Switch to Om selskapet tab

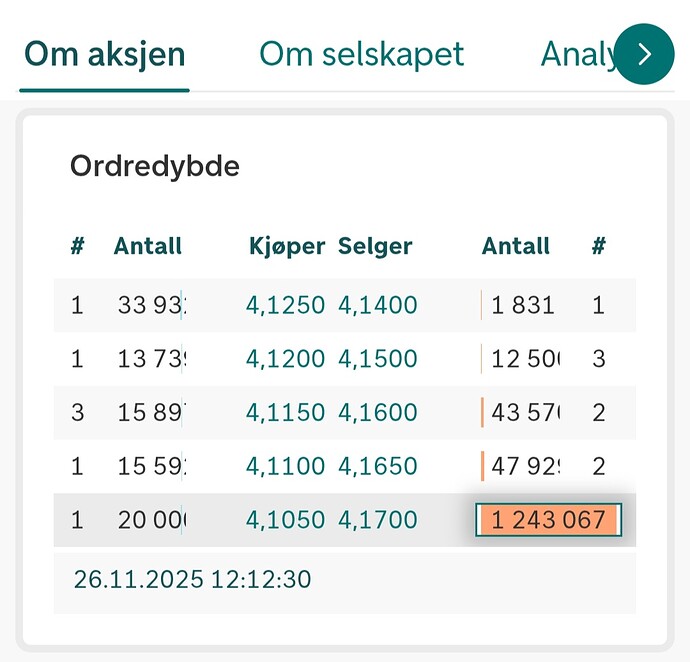(362, 54)
